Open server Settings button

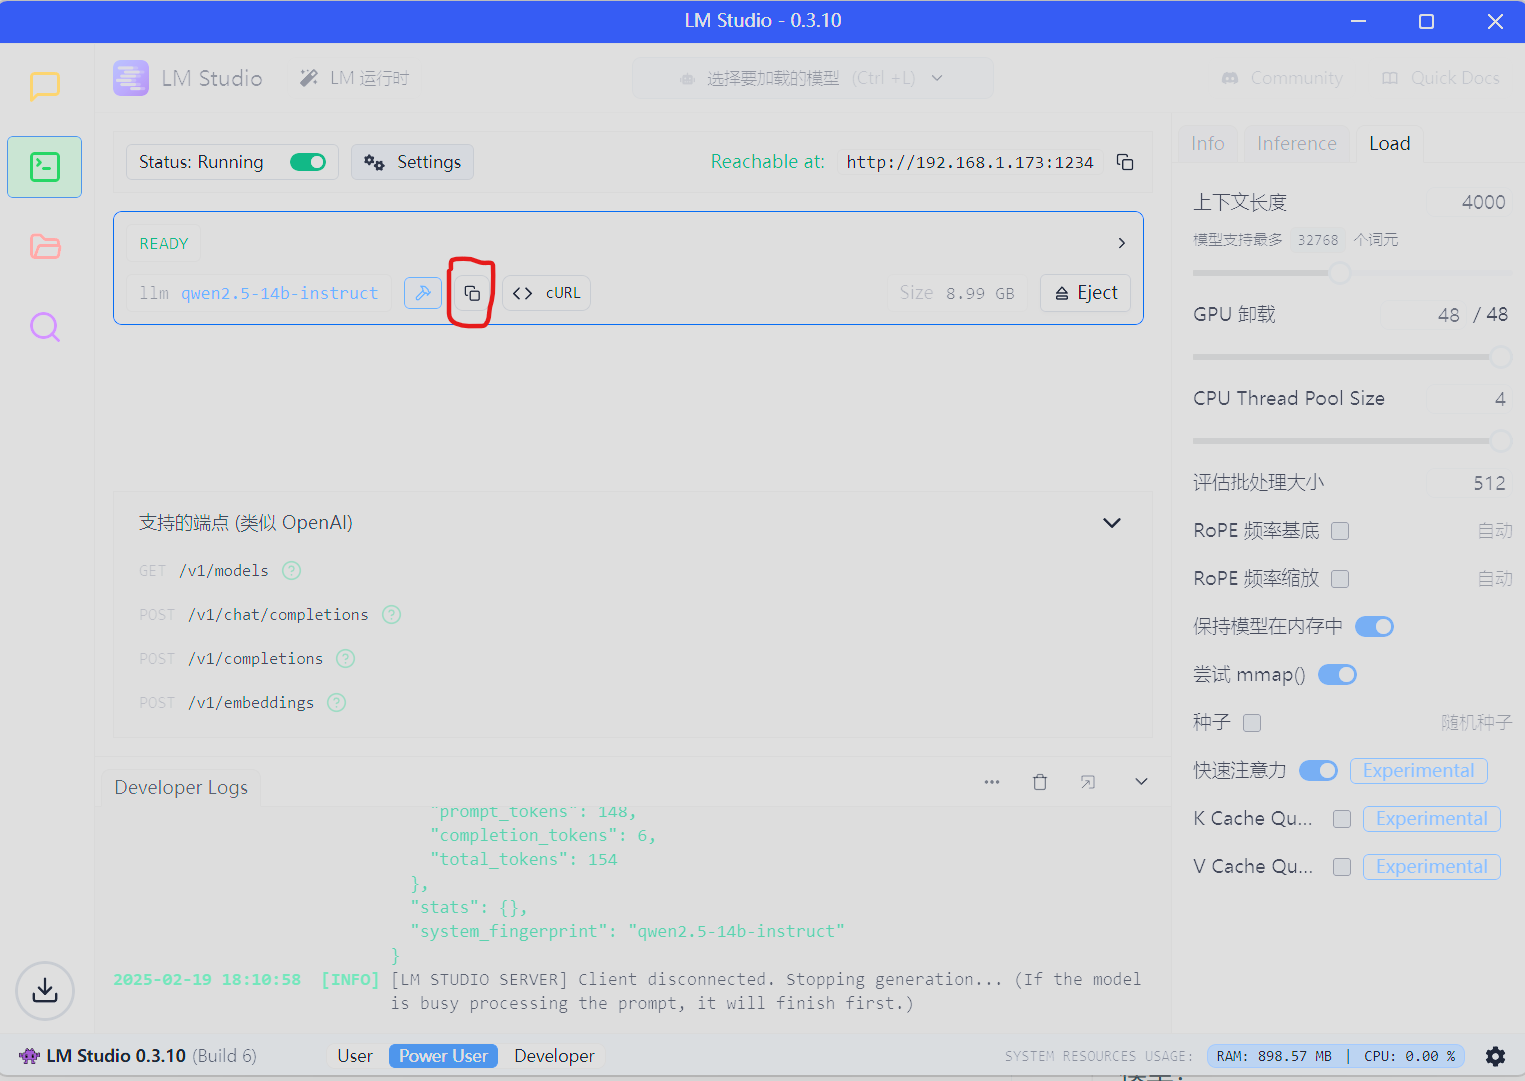click(x=412, y=162)
